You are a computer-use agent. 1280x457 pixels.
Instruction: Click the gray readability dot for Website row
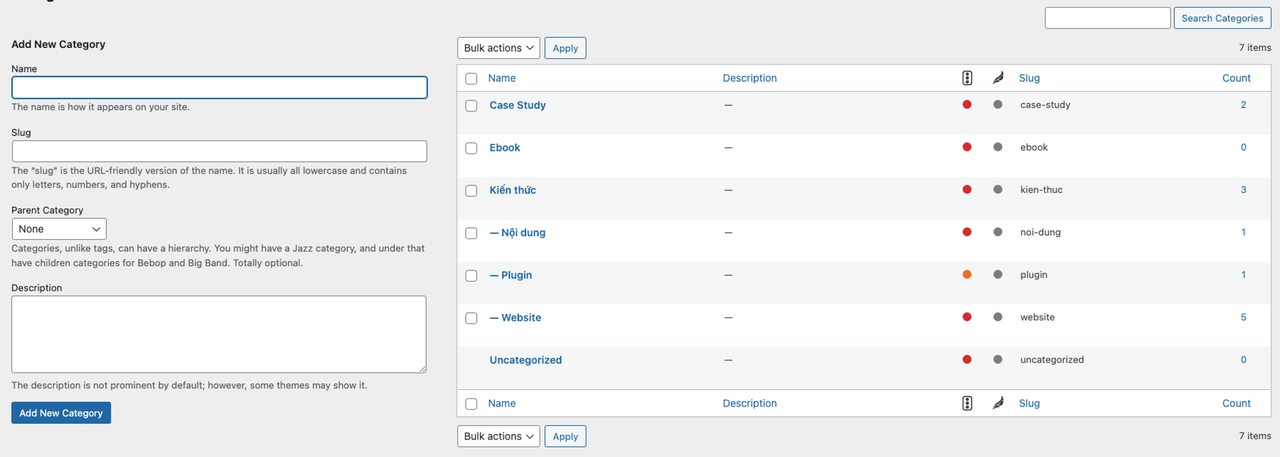pos(997,317)
